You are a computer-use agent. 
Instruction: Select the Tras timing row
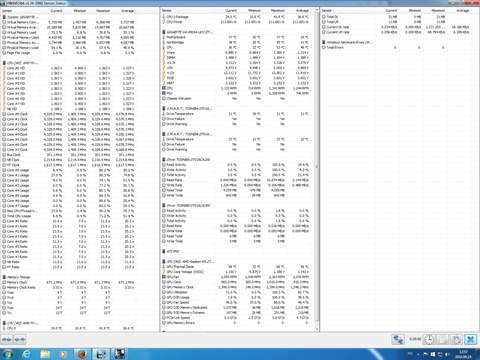coord(68,308)
